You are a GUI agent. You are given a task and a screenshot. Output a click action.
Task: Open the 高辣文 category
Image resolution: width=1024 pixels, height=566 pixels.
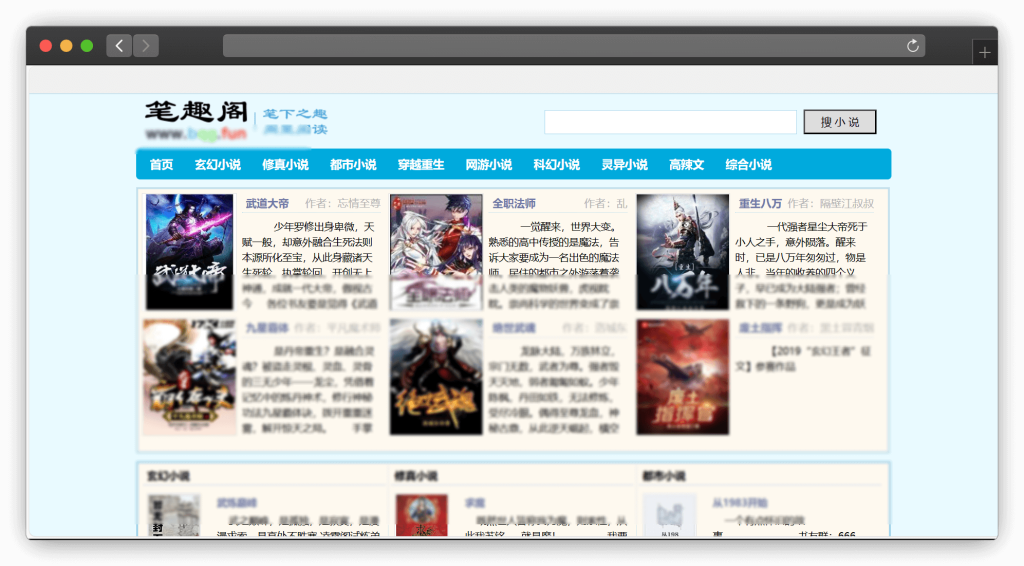coord(686,165)
